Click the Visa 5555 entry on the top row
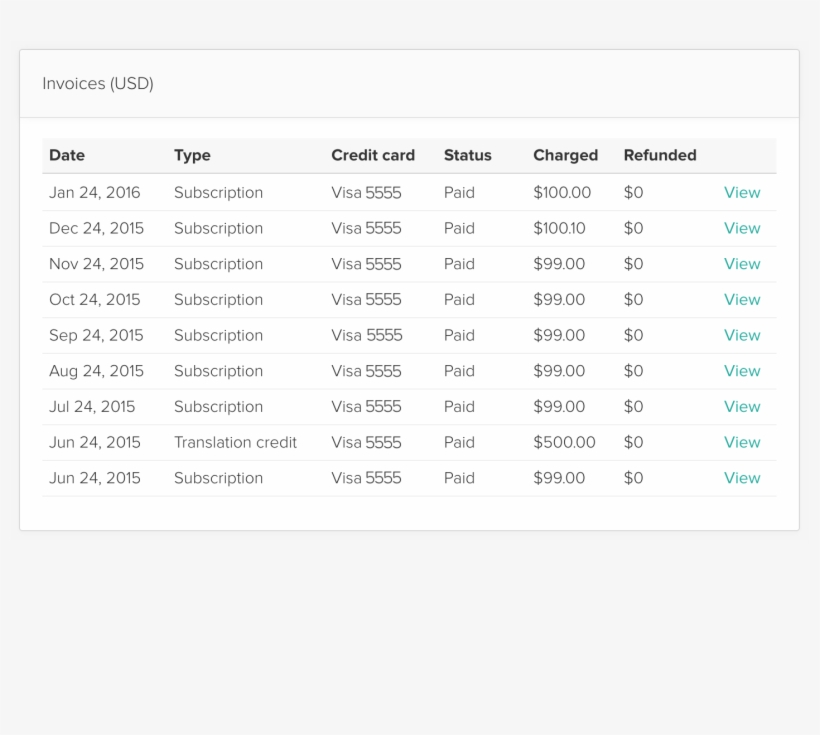The height and width of the screenshot is (735, 820). (x=366, y=192)
